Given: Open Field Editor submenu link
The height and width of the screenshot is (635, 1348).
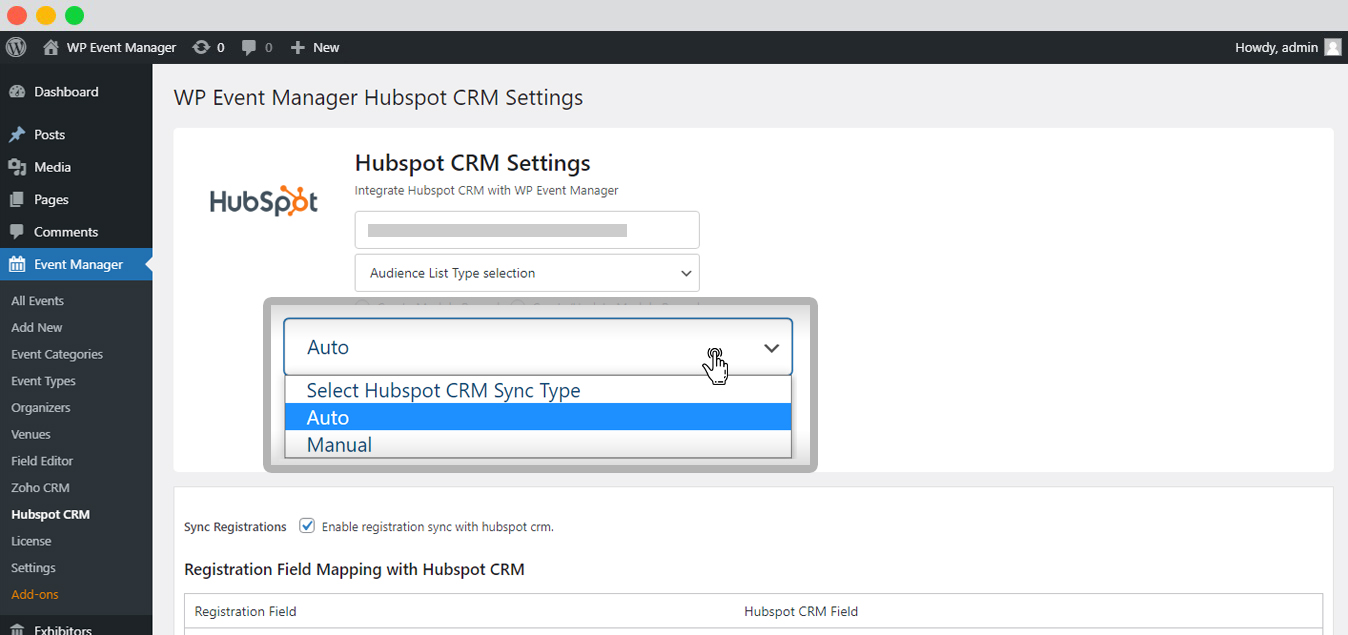Looking at the screenshot, I should pos(42,461).
